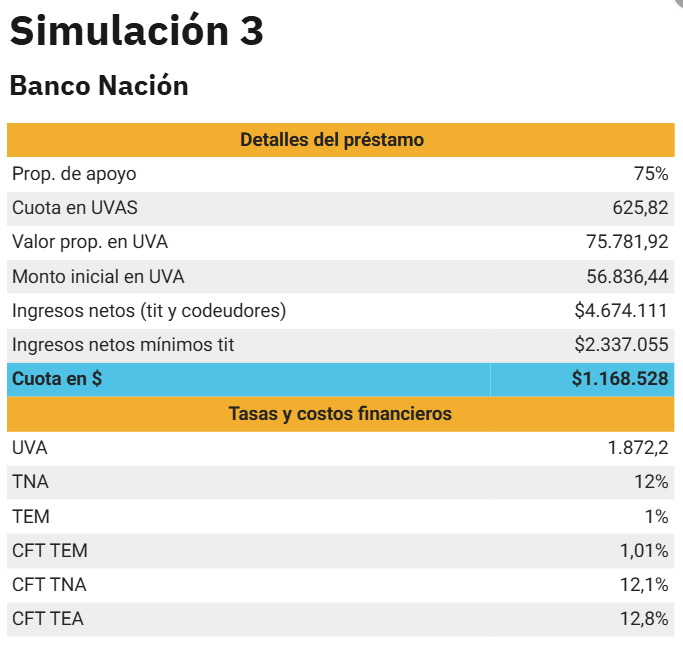Click the Monto inicial en UVA label
The height and width of the screenshot is (649, 683).
coord(98,277)
